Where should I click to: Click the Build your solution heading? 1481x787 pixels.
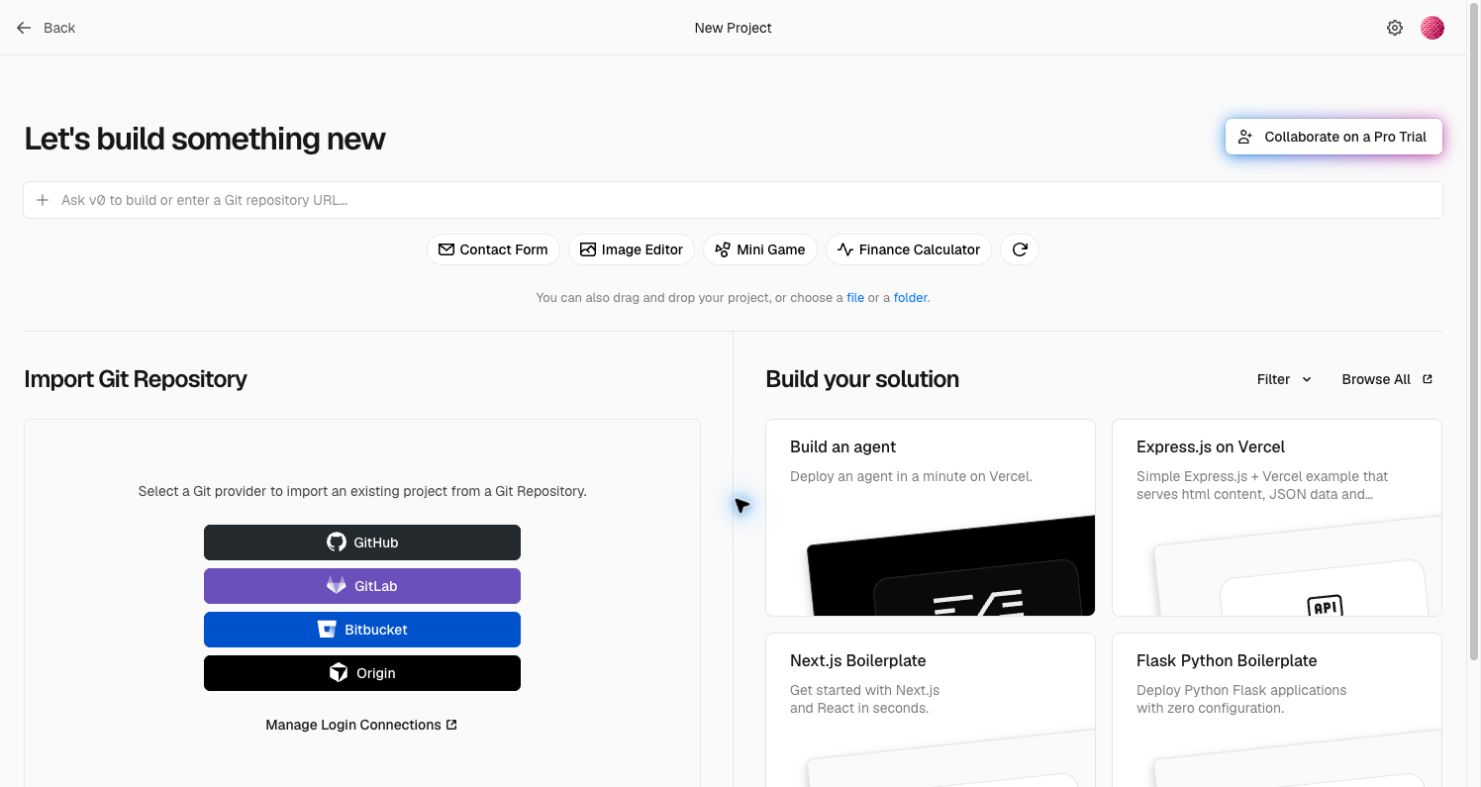coord(862,379)
